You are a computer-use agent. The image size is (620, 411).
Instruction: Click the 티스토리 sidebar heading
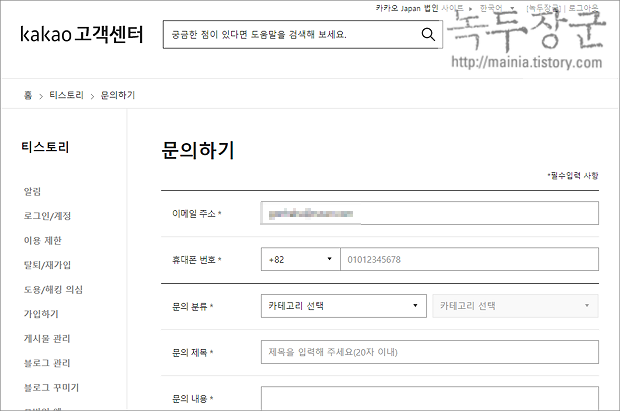click(45, 147)
